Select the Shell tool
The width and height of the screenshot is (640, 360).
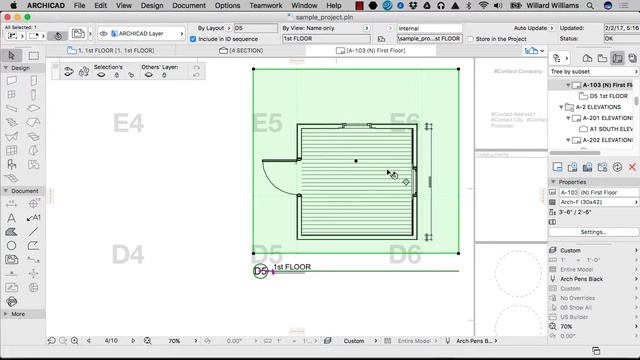click(x=11, y=136)
